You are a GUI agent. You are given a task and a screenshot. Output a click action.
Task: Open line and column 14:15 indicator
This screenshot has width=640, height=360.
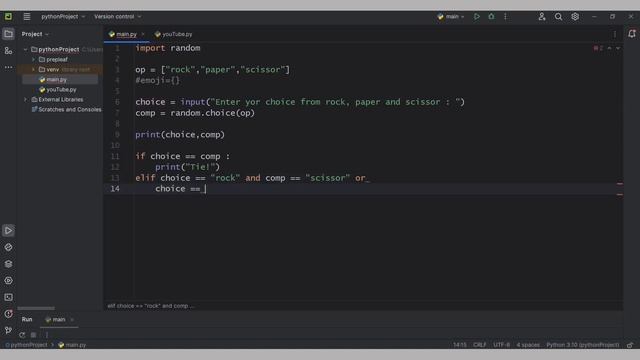click(460, 345)
